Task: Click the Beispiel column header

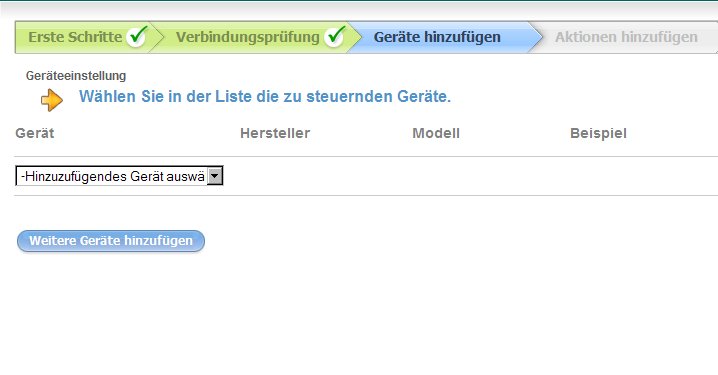Action: [598, 134]
